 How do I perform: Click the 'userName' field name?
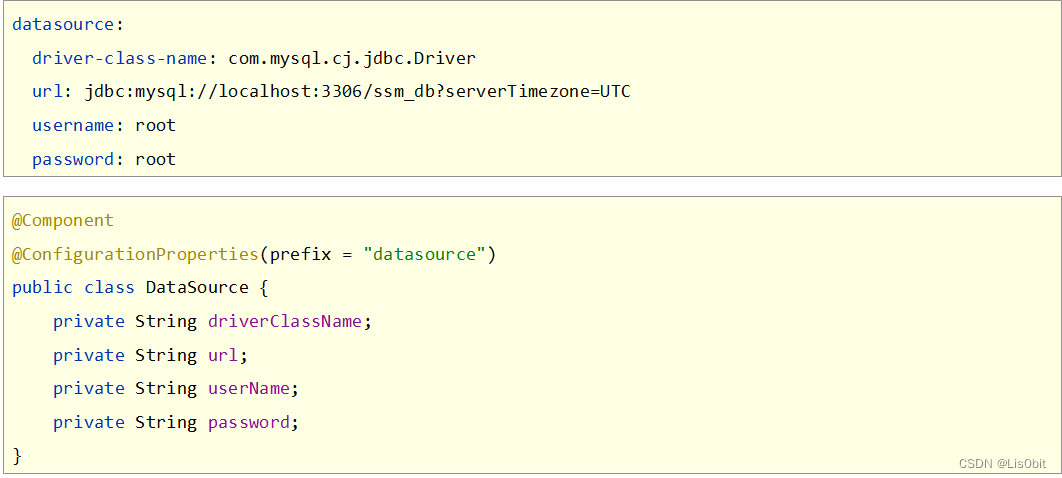click(249, 389)
